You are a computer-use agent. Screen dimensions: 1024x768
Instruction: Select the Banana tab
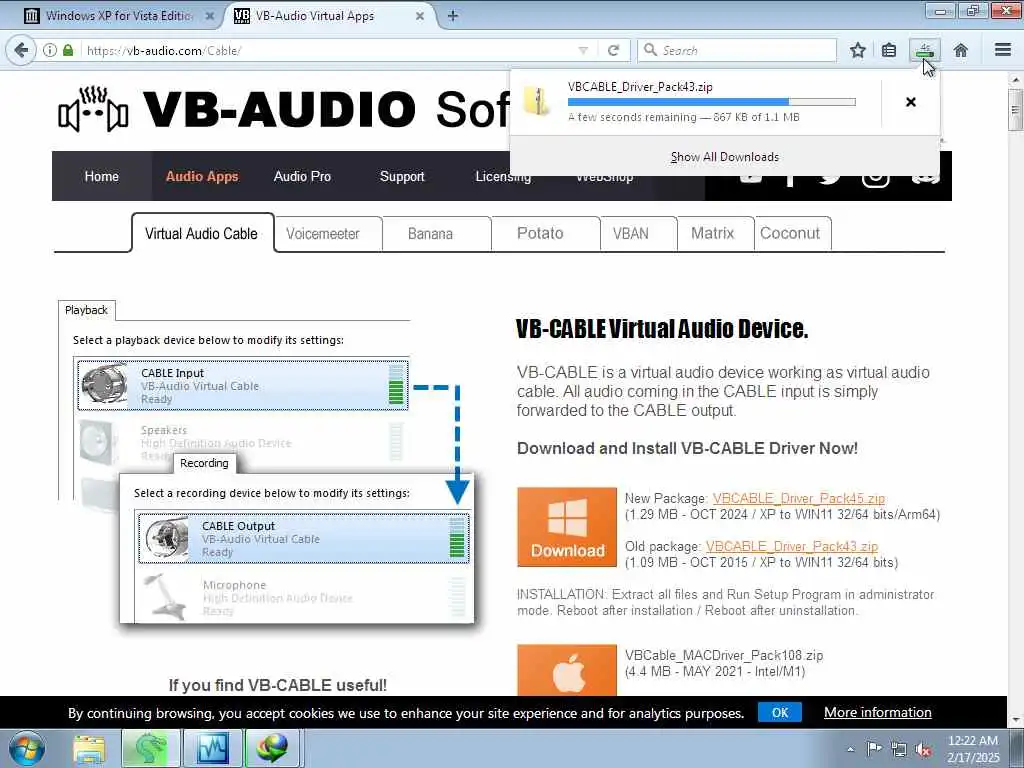point(430,234)
